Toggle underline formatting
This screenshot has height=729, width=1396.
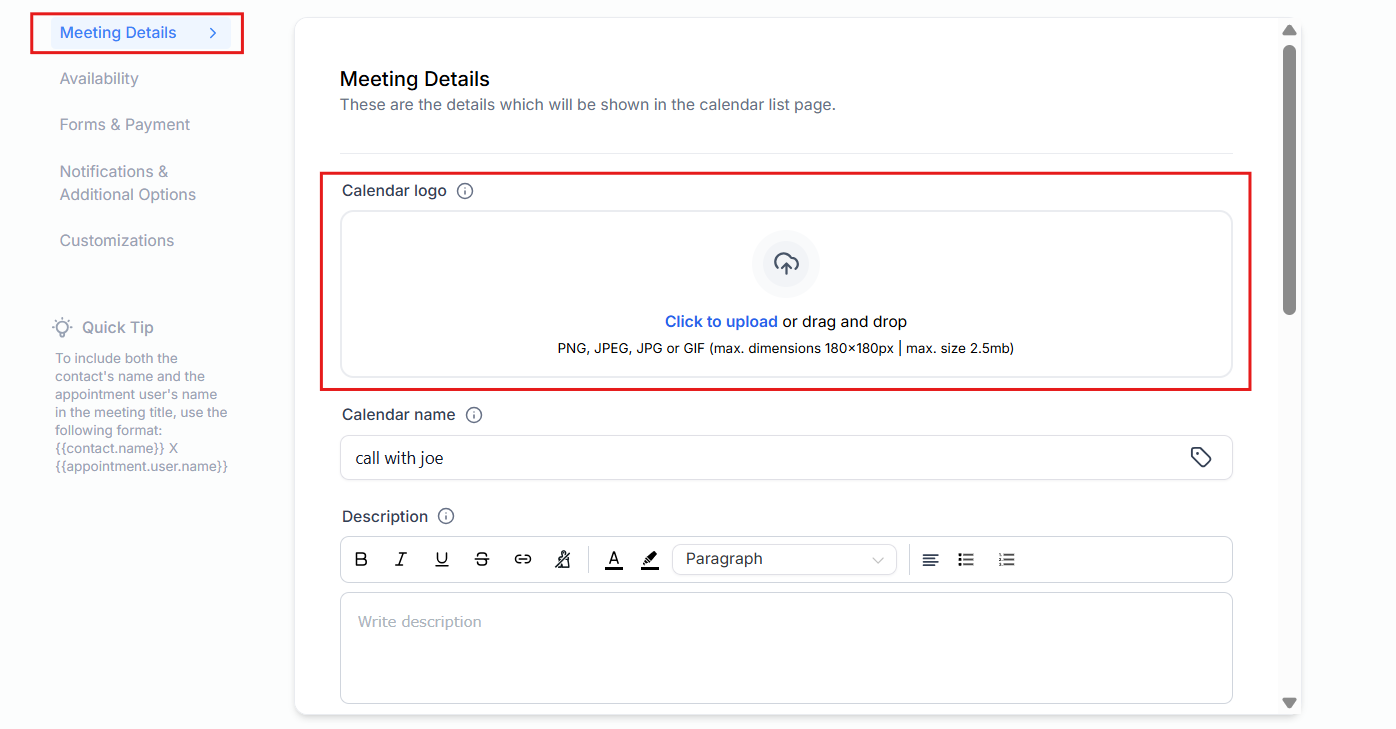point(441,559)
